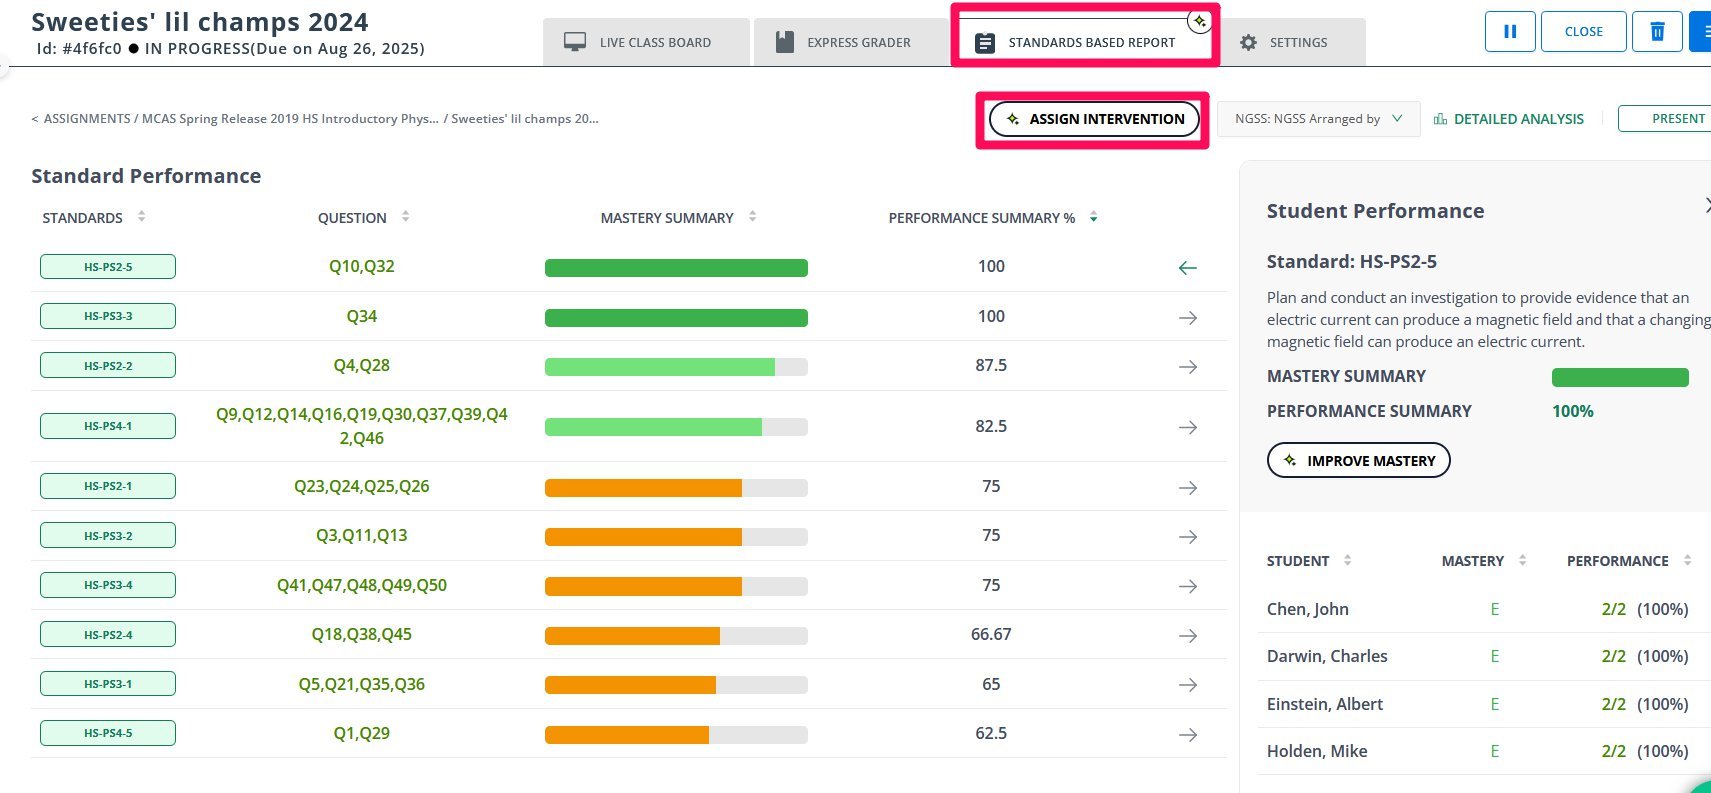Viewport: 1711px width, 793px height.
Task: Click HS-PS4-5 standard tag
Action: coord(108,733)
